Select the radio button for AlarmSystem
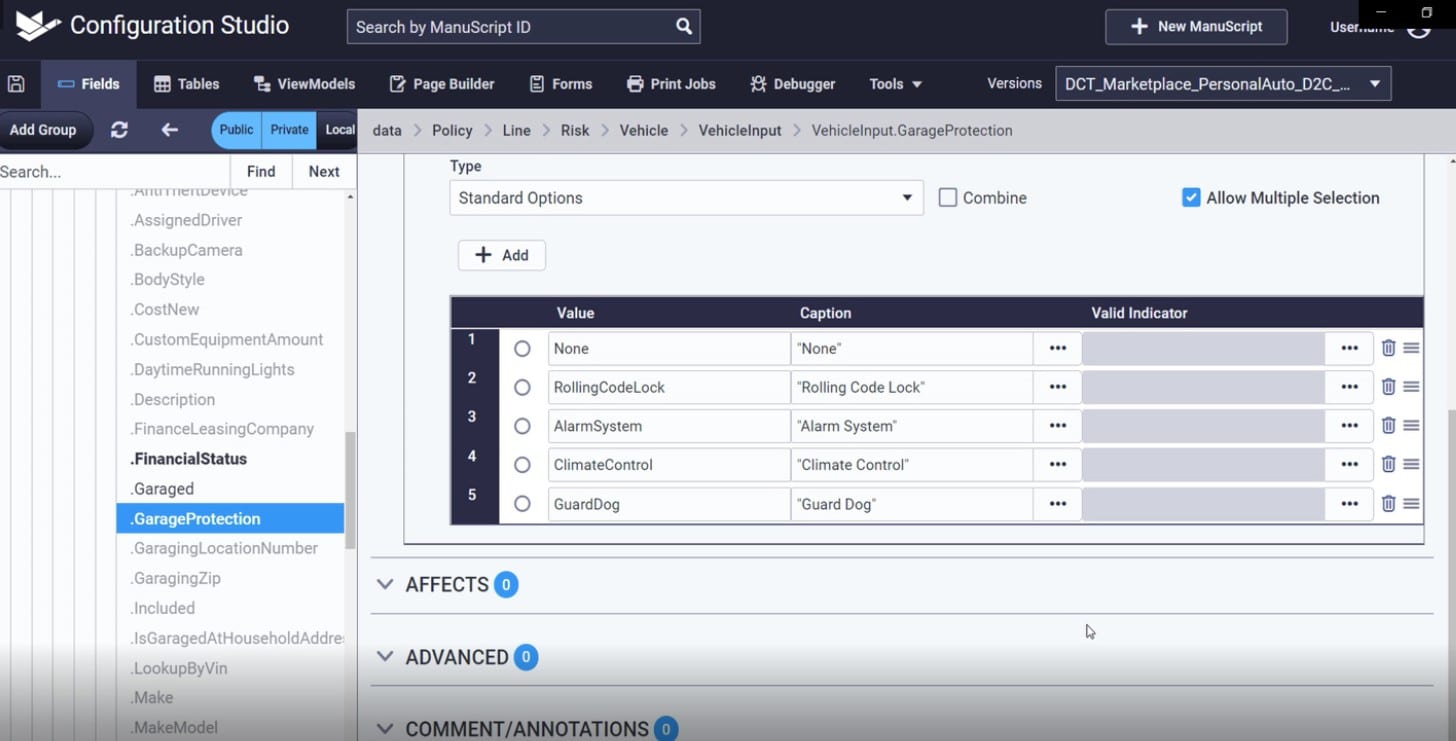 click(522, 426)
